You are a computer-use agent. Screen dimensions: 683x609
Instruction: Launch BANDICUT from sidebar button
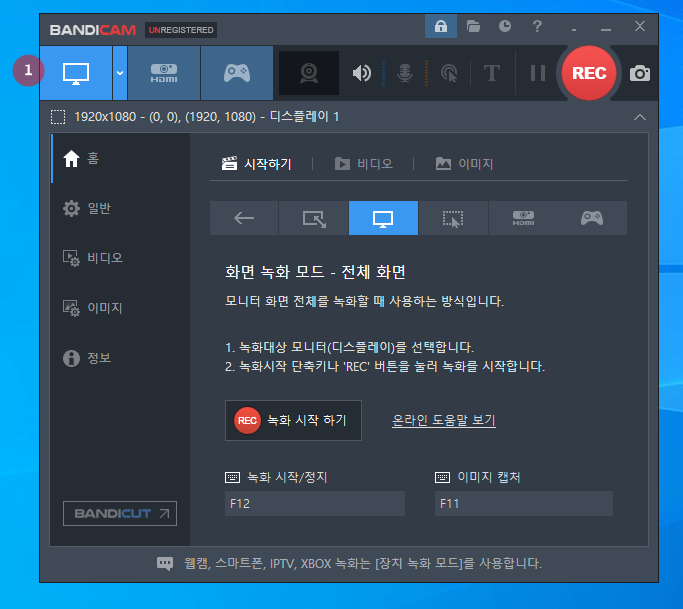pos(120,514)
